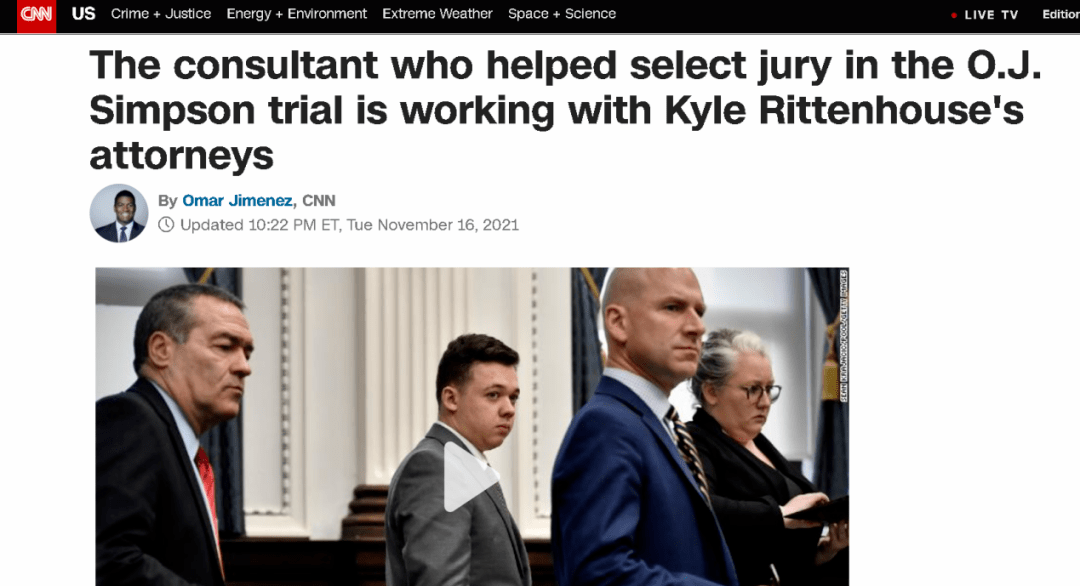Expand the Edition menu
The image size is (1080, 586).
tap(1061, 14)
